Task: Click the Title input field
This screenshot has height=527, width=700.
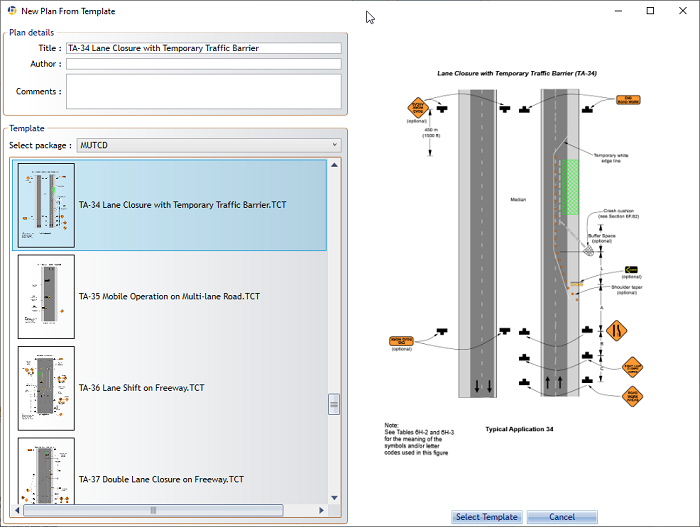Action: (x=203, y=48)
